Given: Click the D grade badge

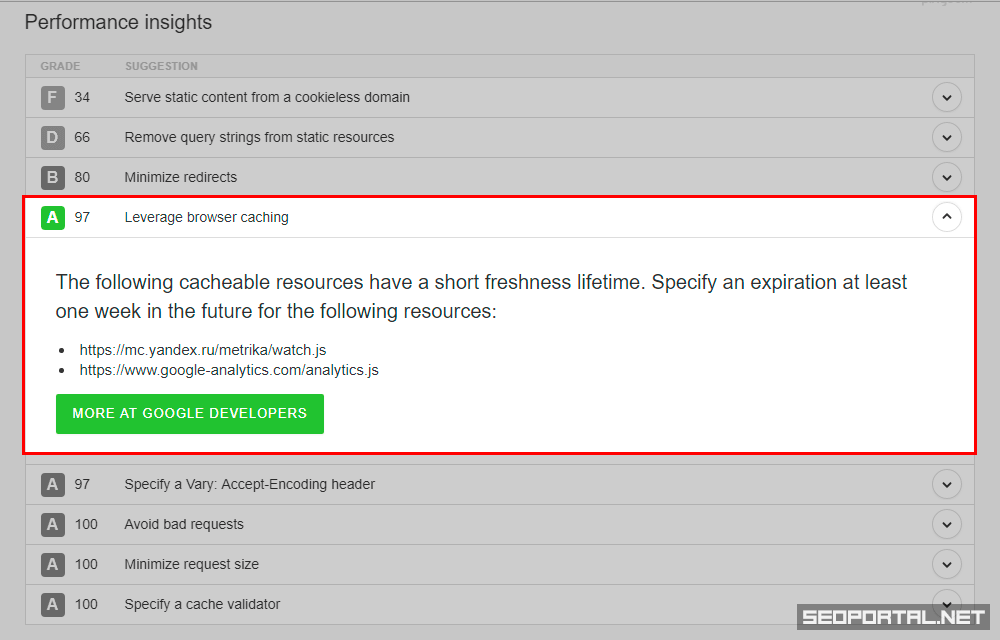Looking at the screenshot, I should coord(53,137).
